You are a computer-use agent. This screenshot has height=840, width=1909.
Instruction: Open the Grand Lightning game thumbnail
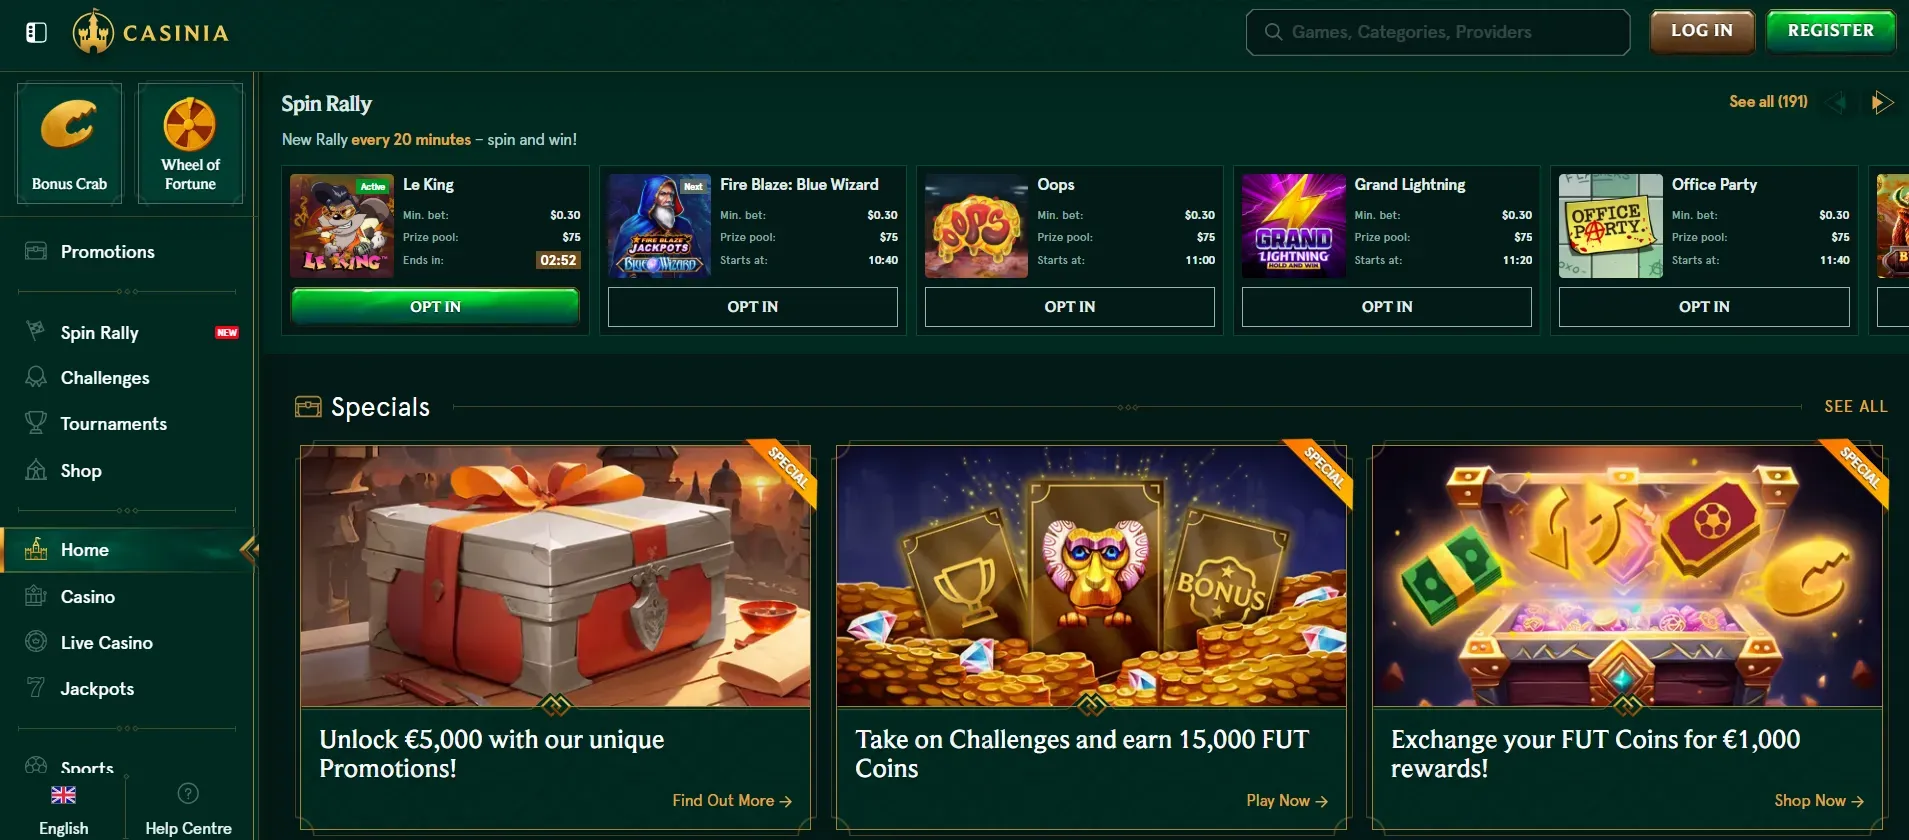[1293, 226]
